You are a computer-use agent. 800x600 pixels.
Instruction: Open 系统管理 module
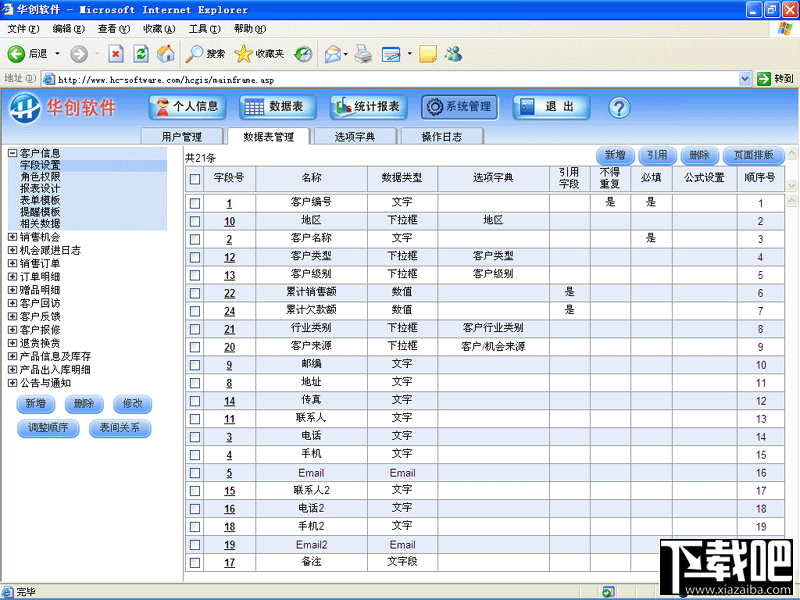click(460, 107)
